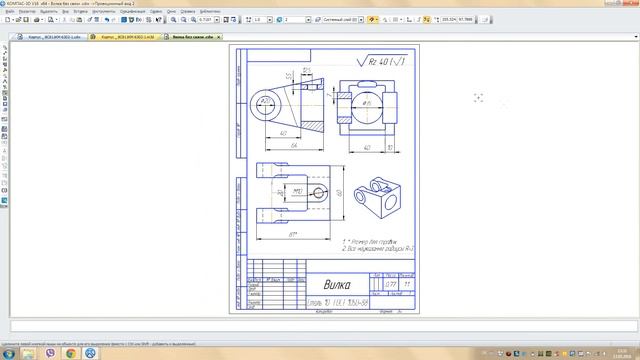Open the Библиотеки menu
The image size is (640, 360).
click(x=210, y=11)
